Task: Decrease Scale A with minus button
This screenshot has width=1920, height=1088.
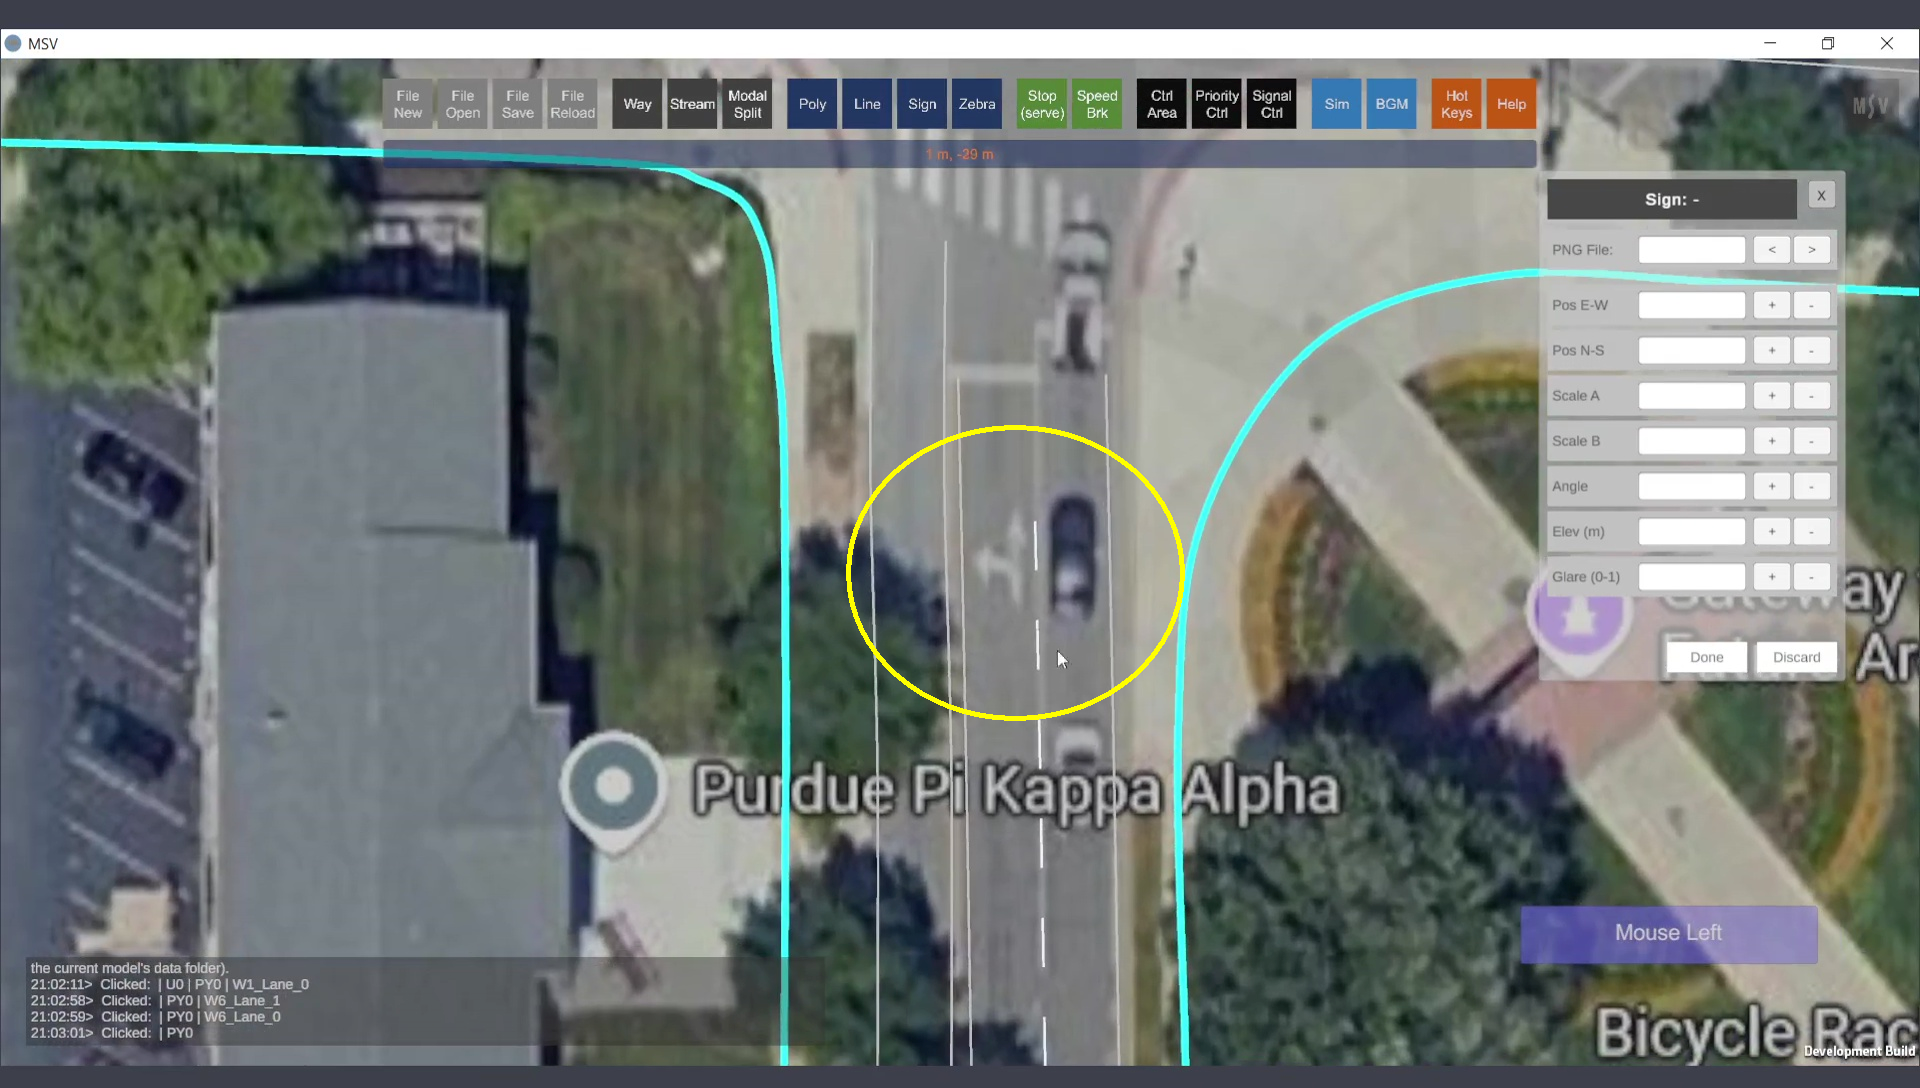Action: coord(1811,396)
